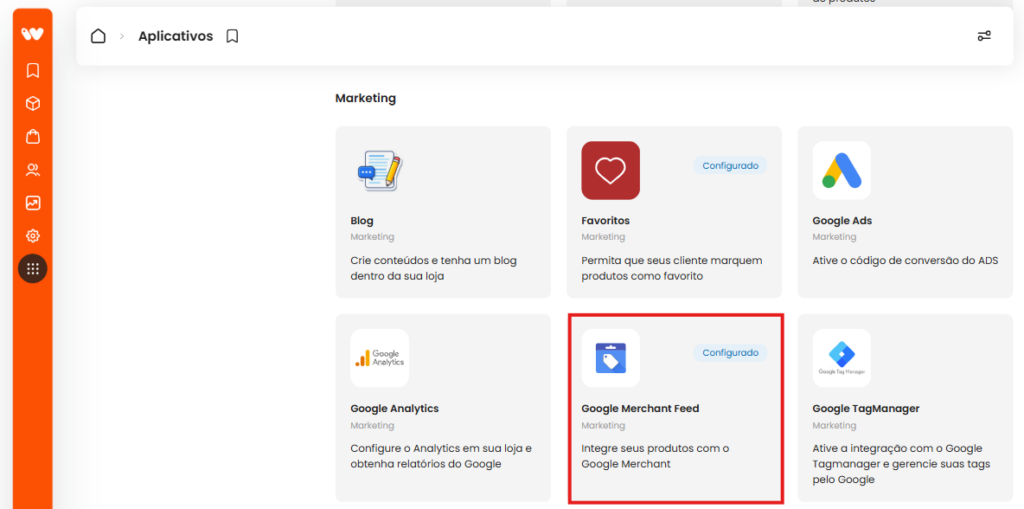Image resolution: width=1024 pixels, height=509 pixels.
Task: Click the Marketing category label under Google Ads
Action: coord(834,237)
